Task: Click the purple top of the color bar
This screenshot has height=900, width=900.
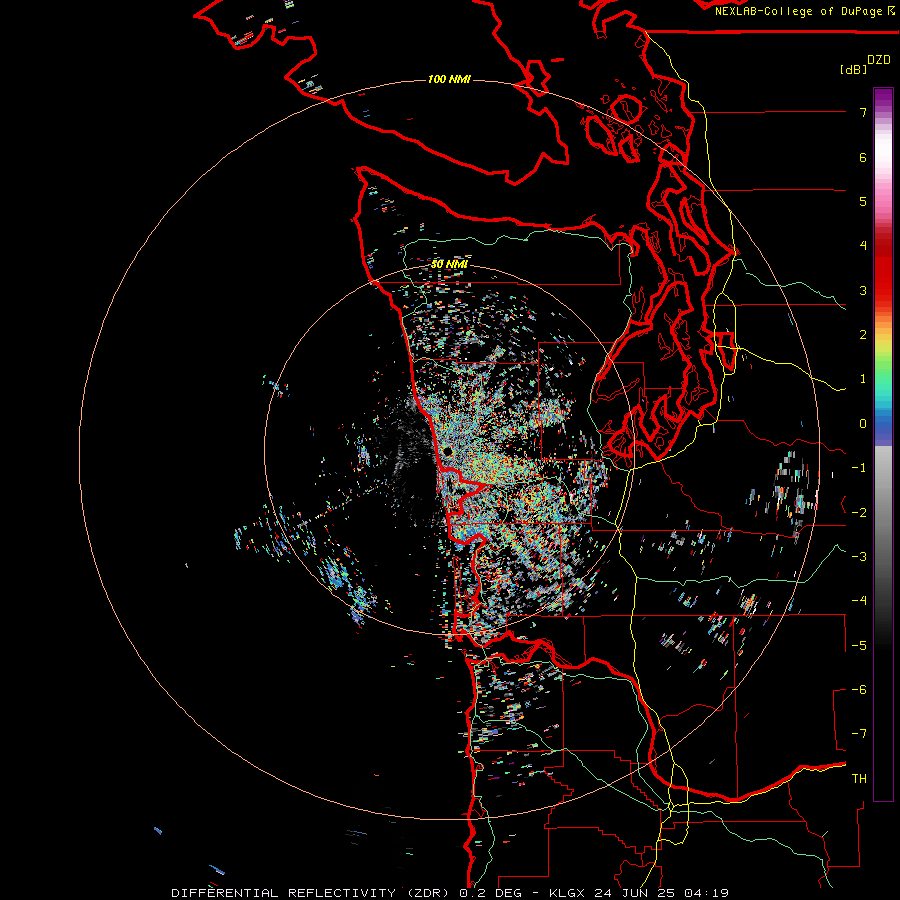Action: [x=883, y=98]
